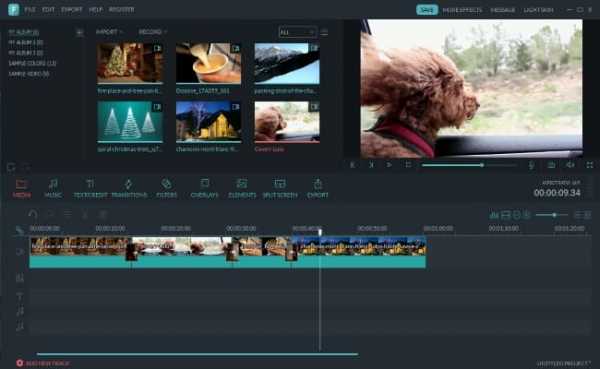Image resolution: width=600 pixels, height=369 pixels.
Task: Click the text track T icon
Action: [20, 296]
